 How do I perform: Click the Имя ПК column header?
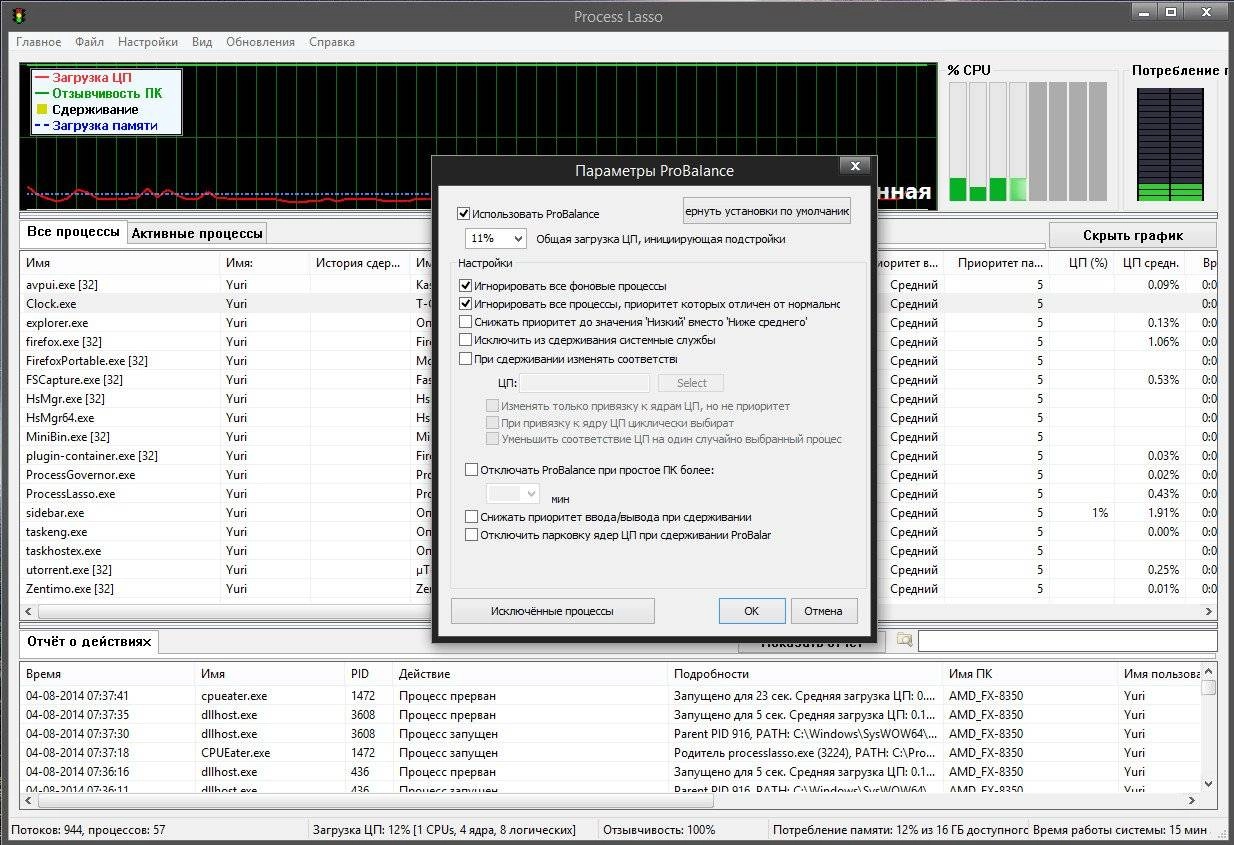pos(1030,674)
